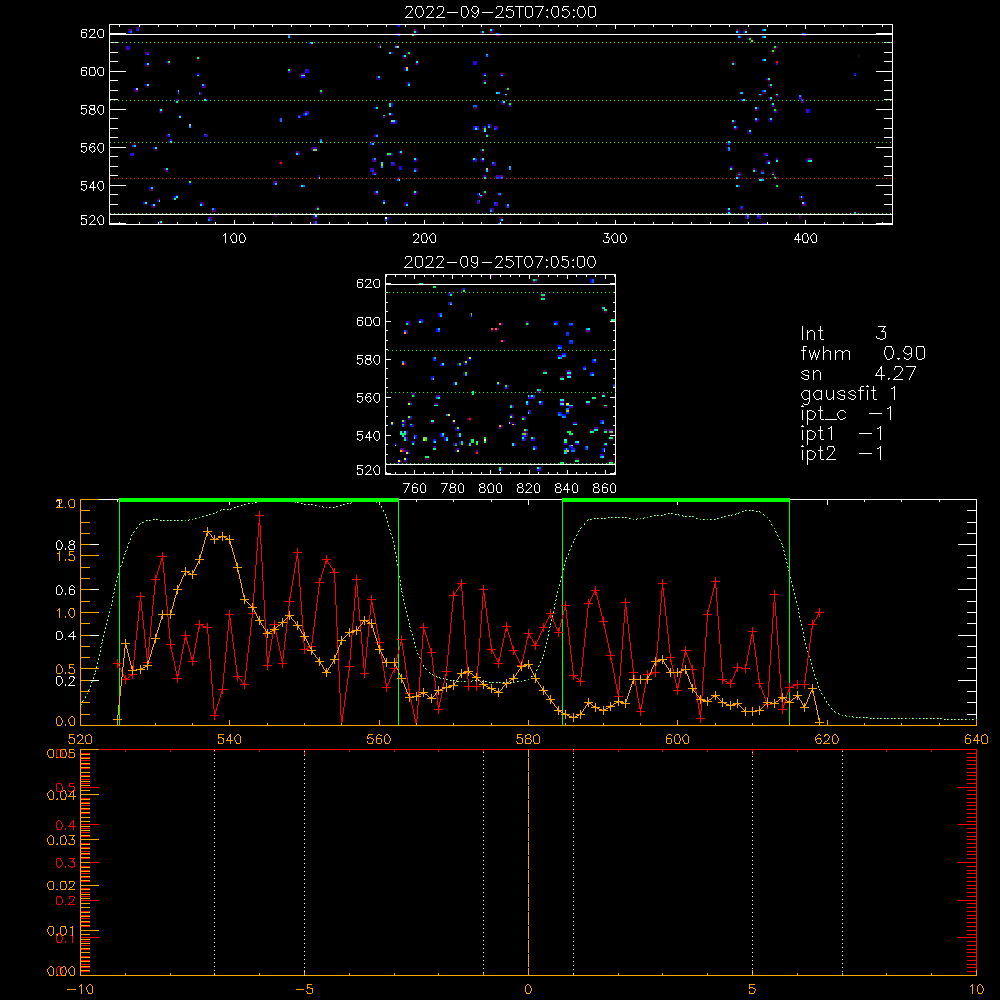Click the right green range bar atop the profile plot

pyautogui.click(x=676, y=500)
